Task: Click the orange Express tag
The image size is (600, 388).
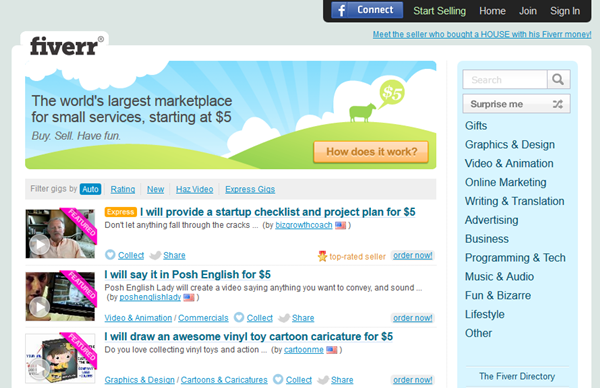Action: point(121,212)
